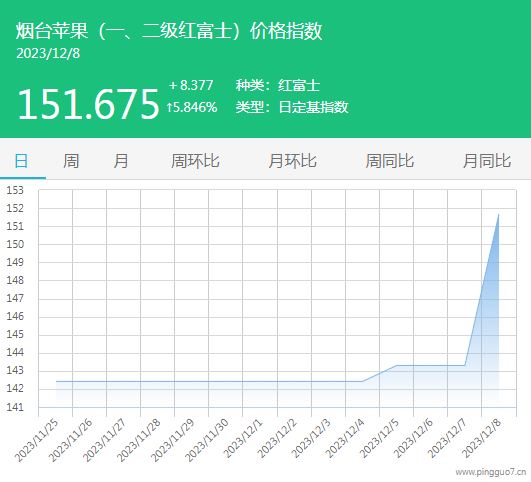Screen dimensions: 531x482
Task: Select the 周同比 tab
Action: (390, 161)
